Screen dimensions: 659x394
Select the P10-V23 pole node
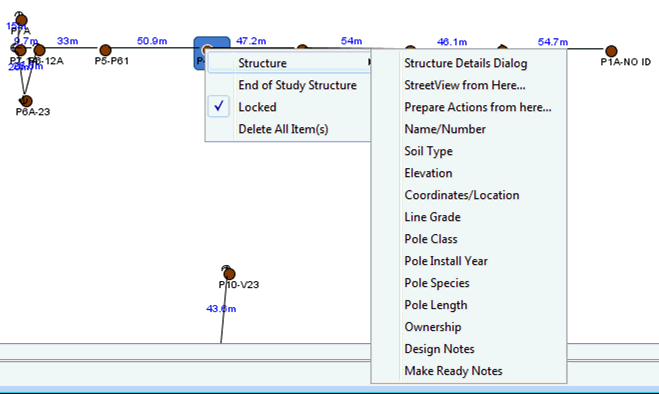click(229, 274)
